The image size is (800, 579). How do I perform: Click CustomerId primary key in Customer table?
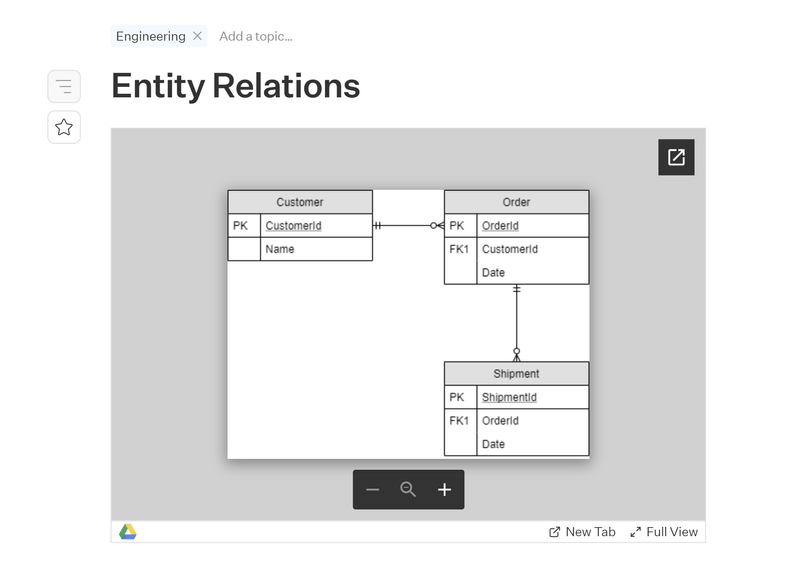click(x=293, y=226)
